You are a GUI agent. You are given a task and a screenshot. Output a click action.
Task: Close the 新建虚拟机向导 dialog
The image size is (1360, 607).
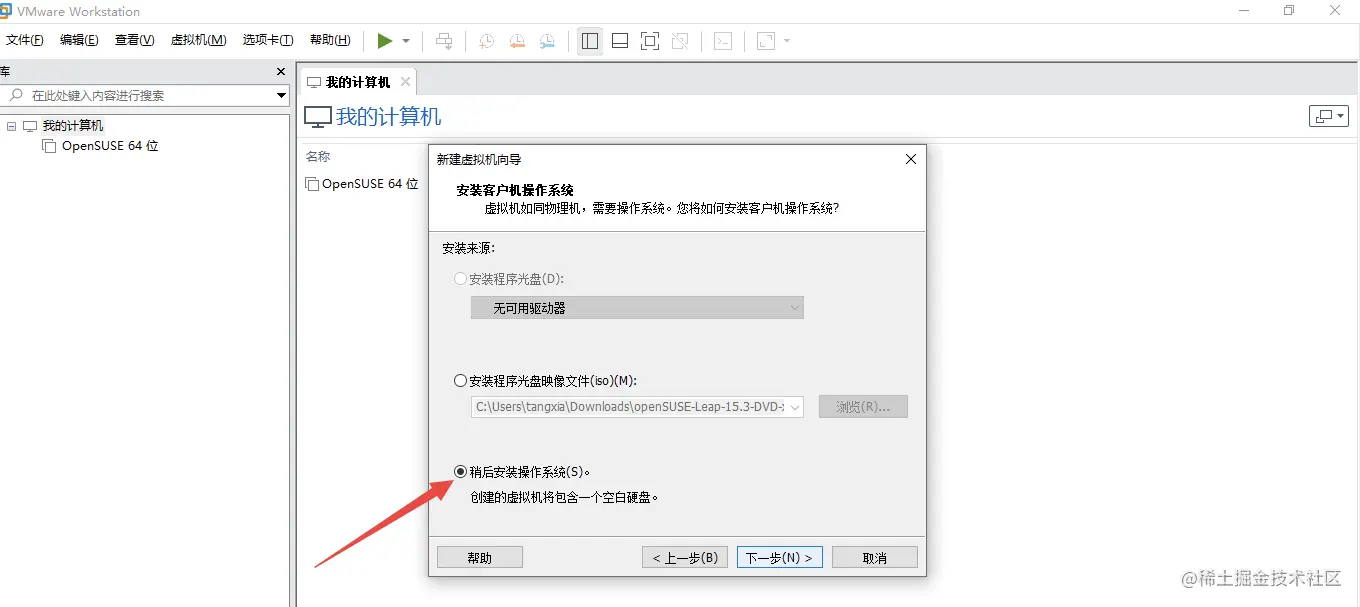tap(910, 159)
